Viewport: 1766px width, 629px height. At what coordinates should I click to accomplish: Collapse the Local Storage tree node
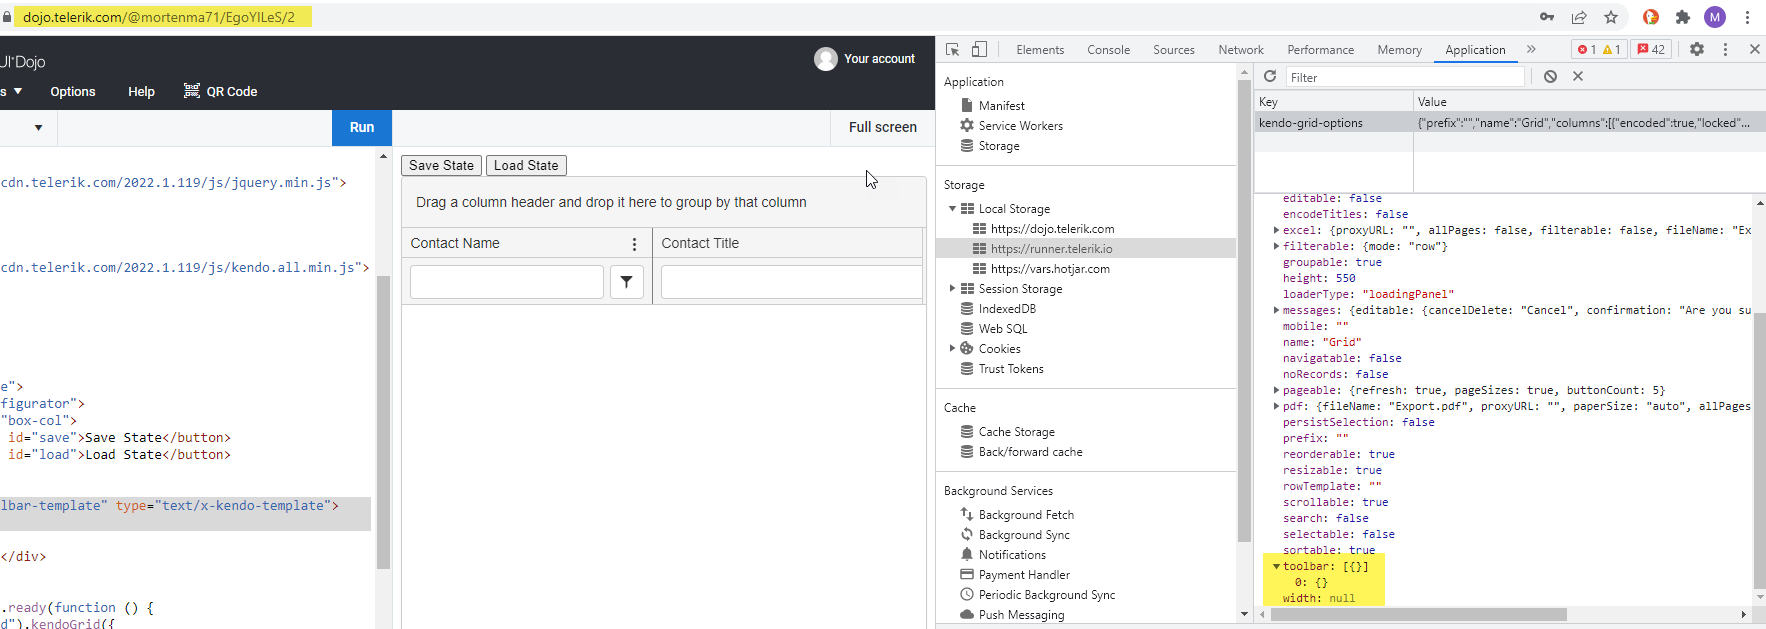point(952,209)
